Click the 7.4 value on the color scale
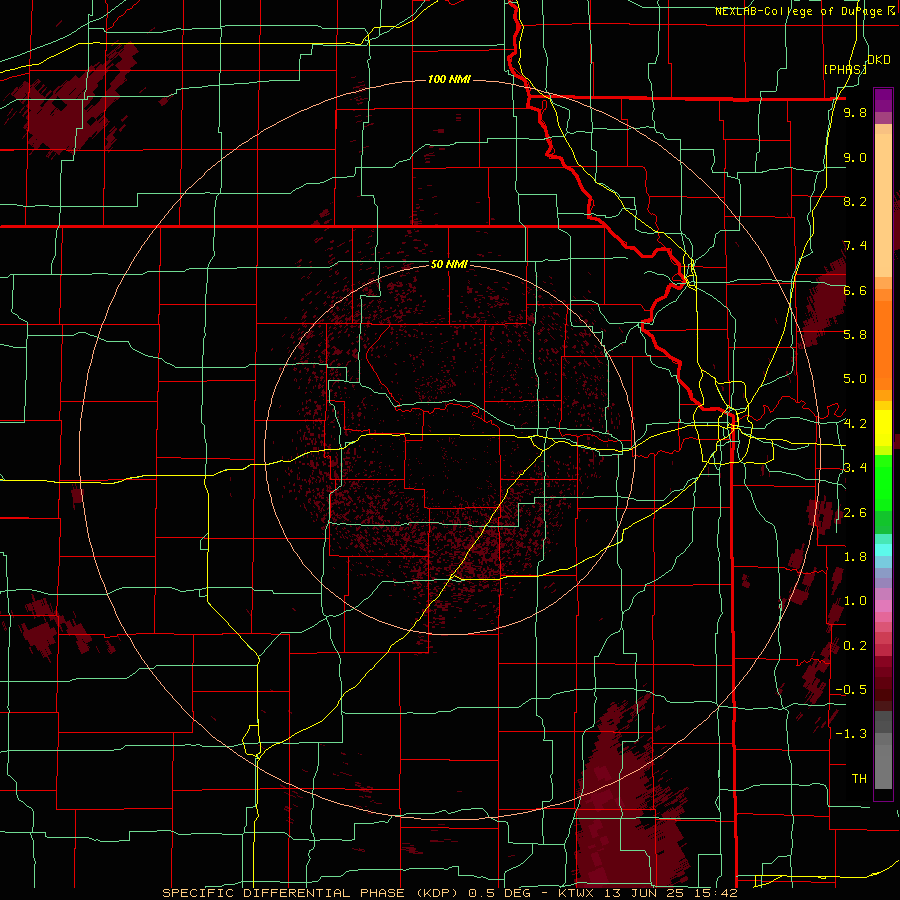900x900 pixels. pos(855,246)
